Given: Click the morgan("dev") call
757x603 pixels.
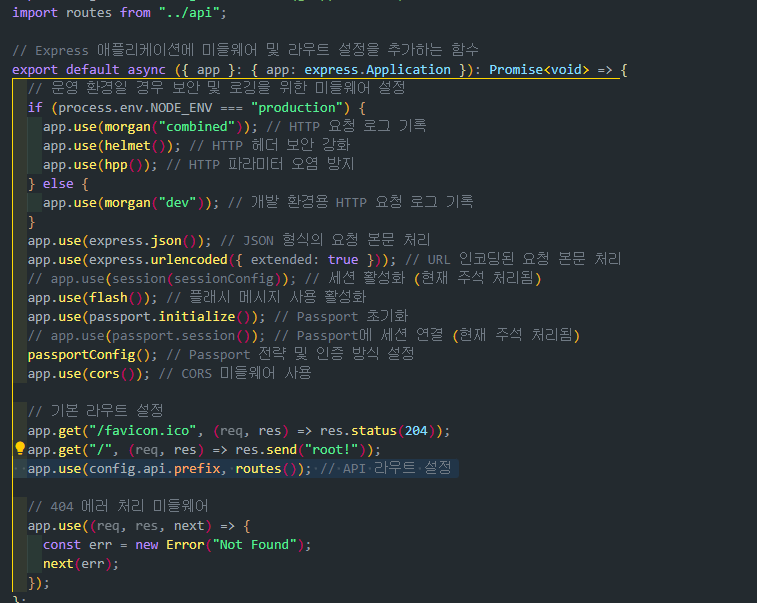Looking at the screenshot, I should click(158, 202).
